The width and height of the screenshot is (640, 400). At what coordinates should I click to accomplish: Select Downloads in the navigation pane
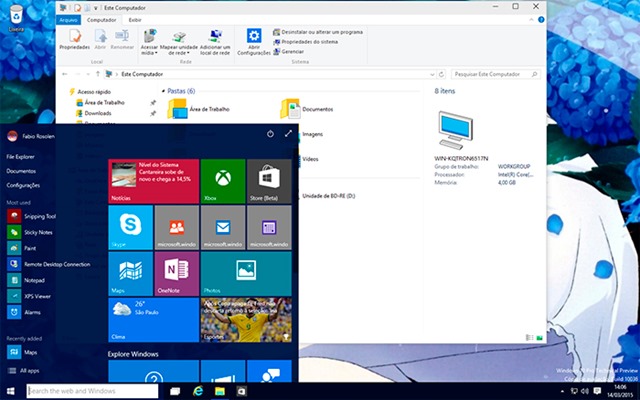[93, 113]
